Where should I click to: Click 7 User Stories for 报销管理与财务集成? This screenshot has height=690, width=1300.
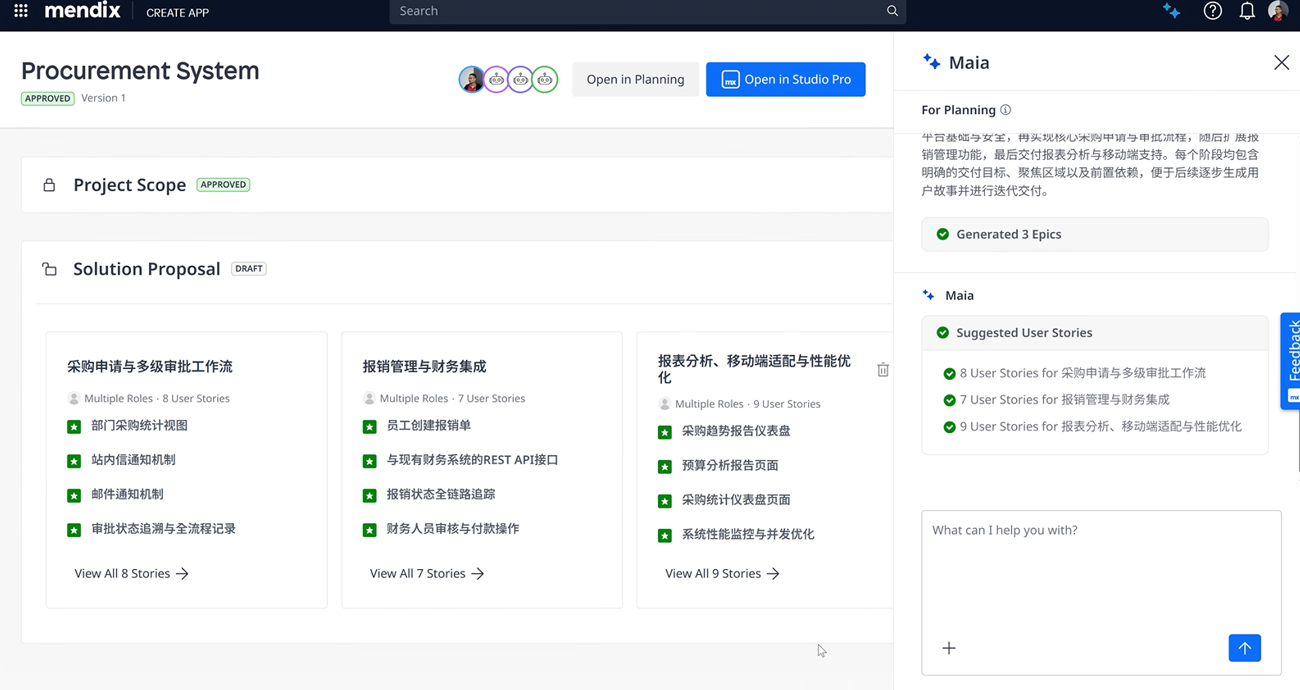(1064, 400)
